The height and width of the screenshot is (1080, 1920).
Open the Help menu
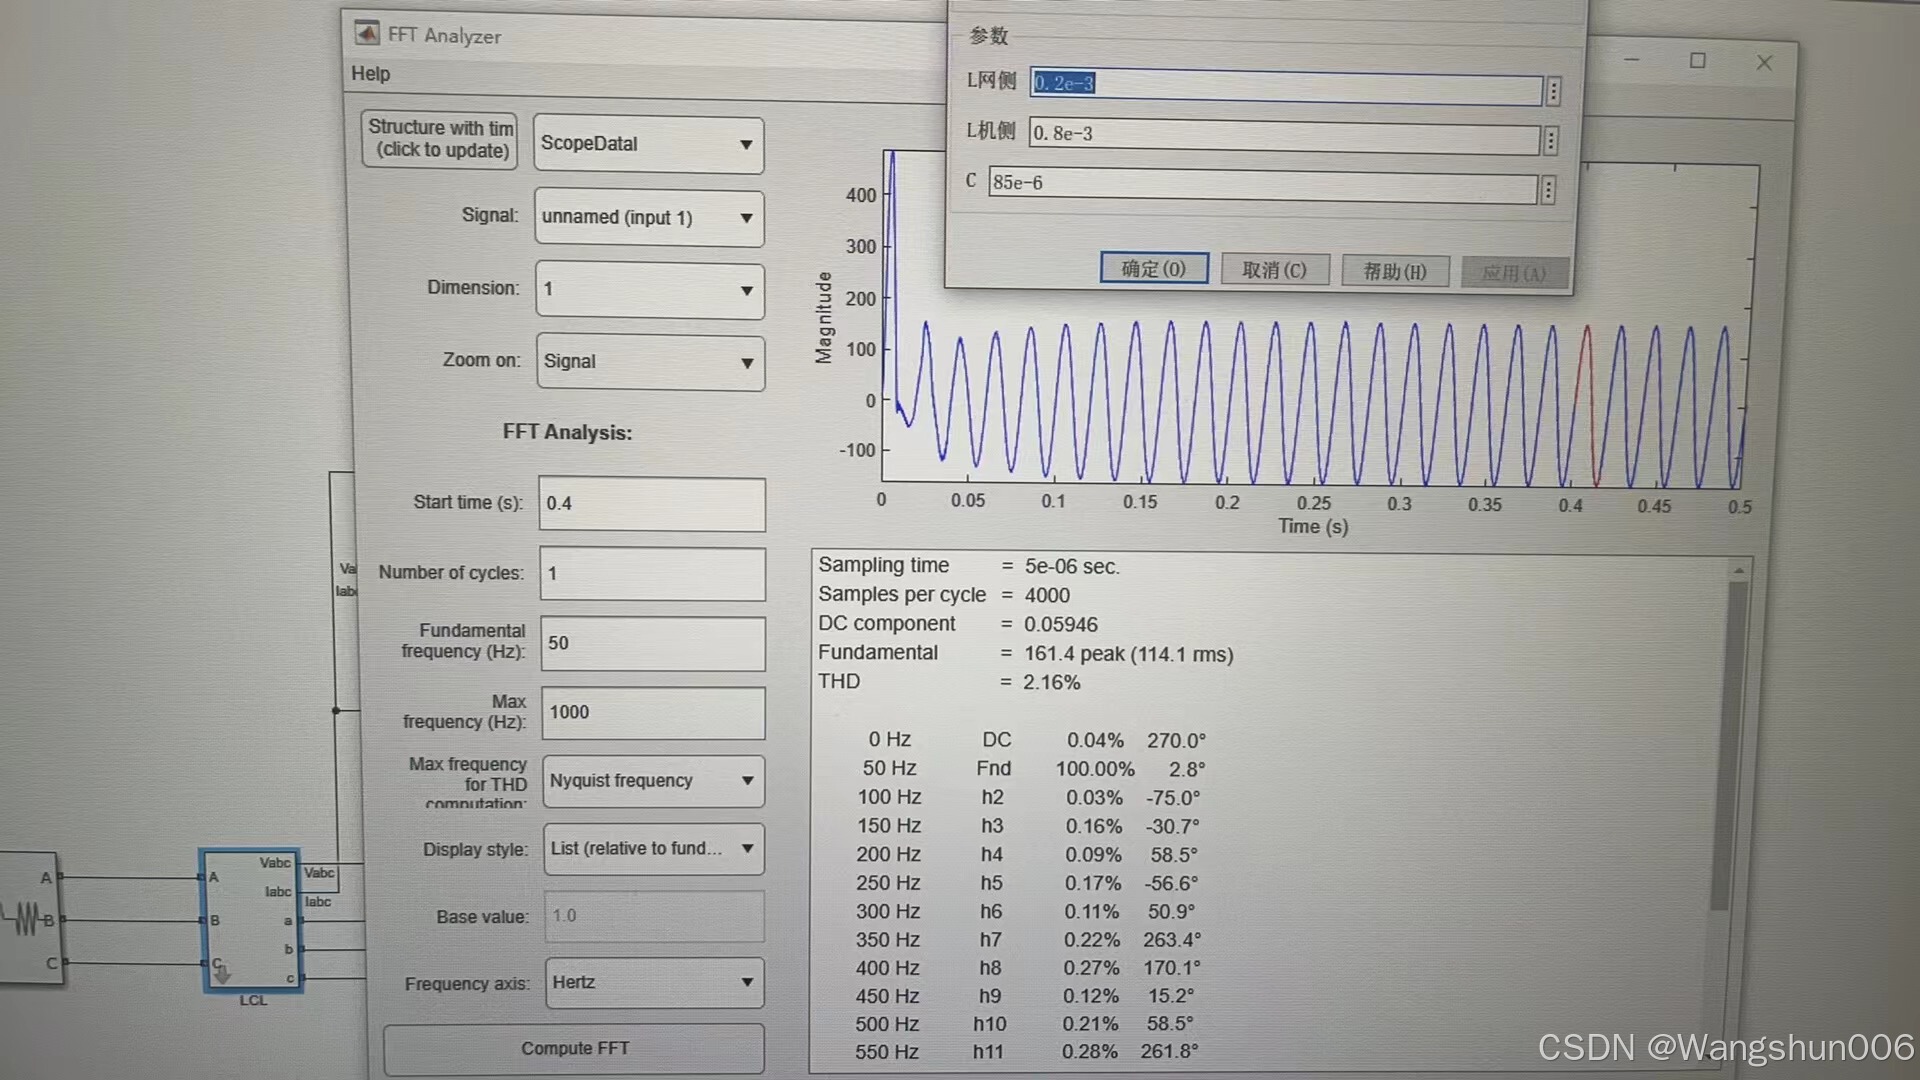coord(370,74)
